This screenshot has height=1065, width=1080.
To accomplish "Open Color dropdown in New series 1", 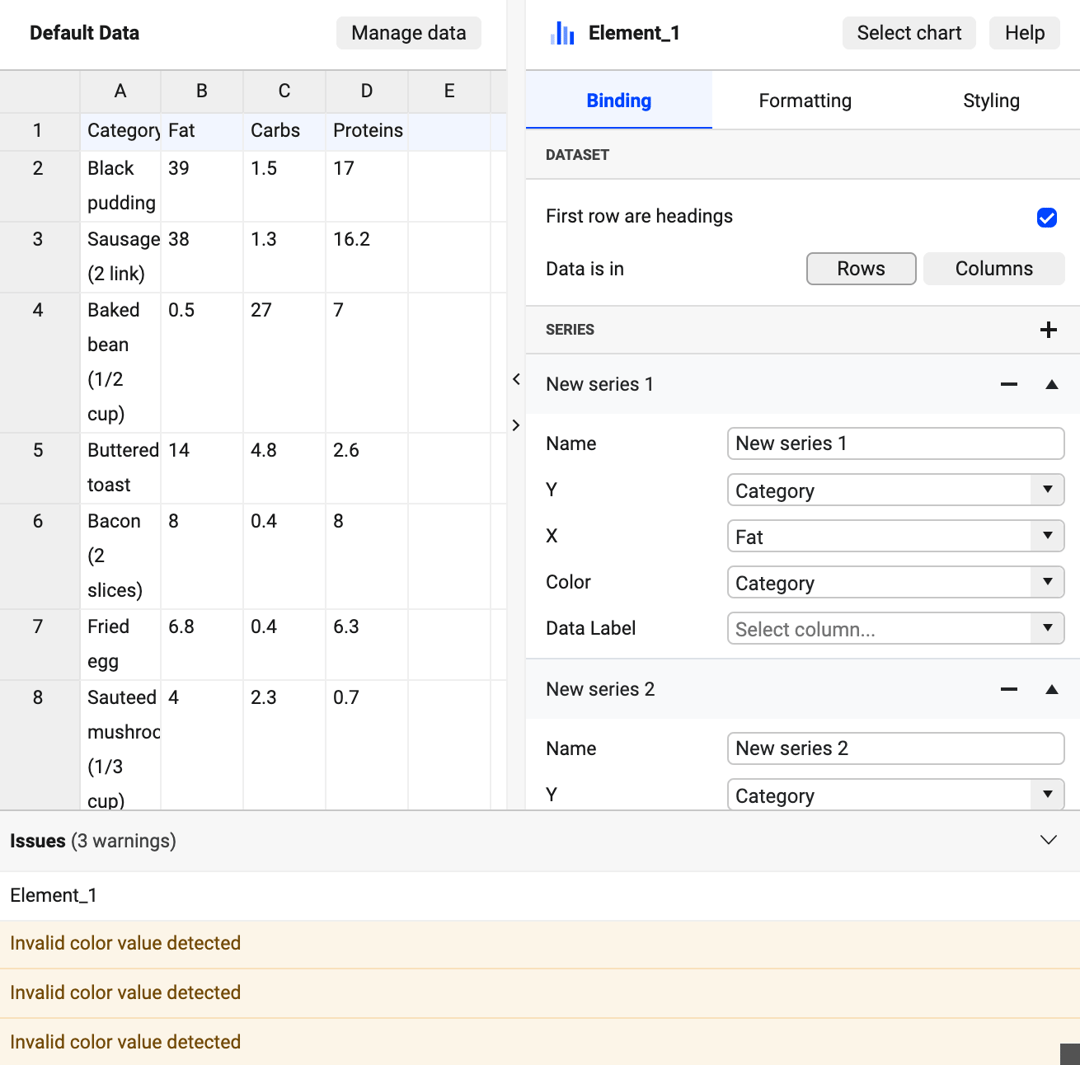I will [x=895, y=583].
